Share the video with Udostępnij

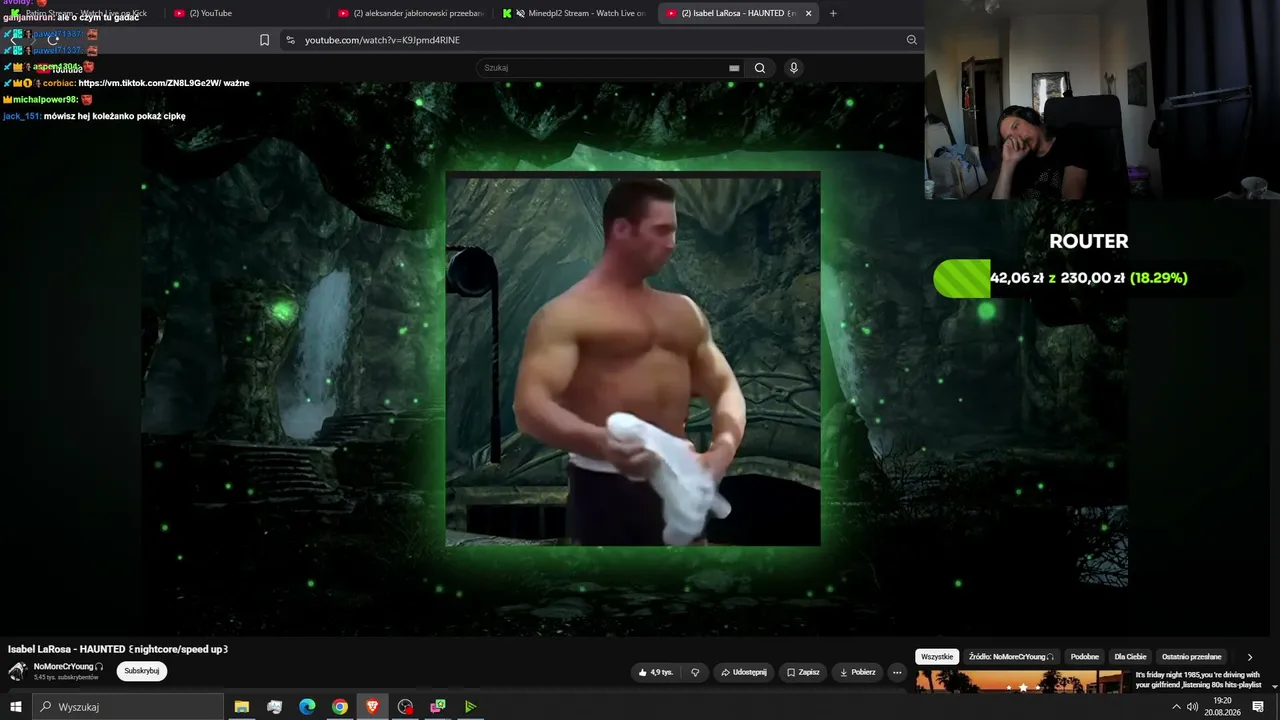(744, 672)
